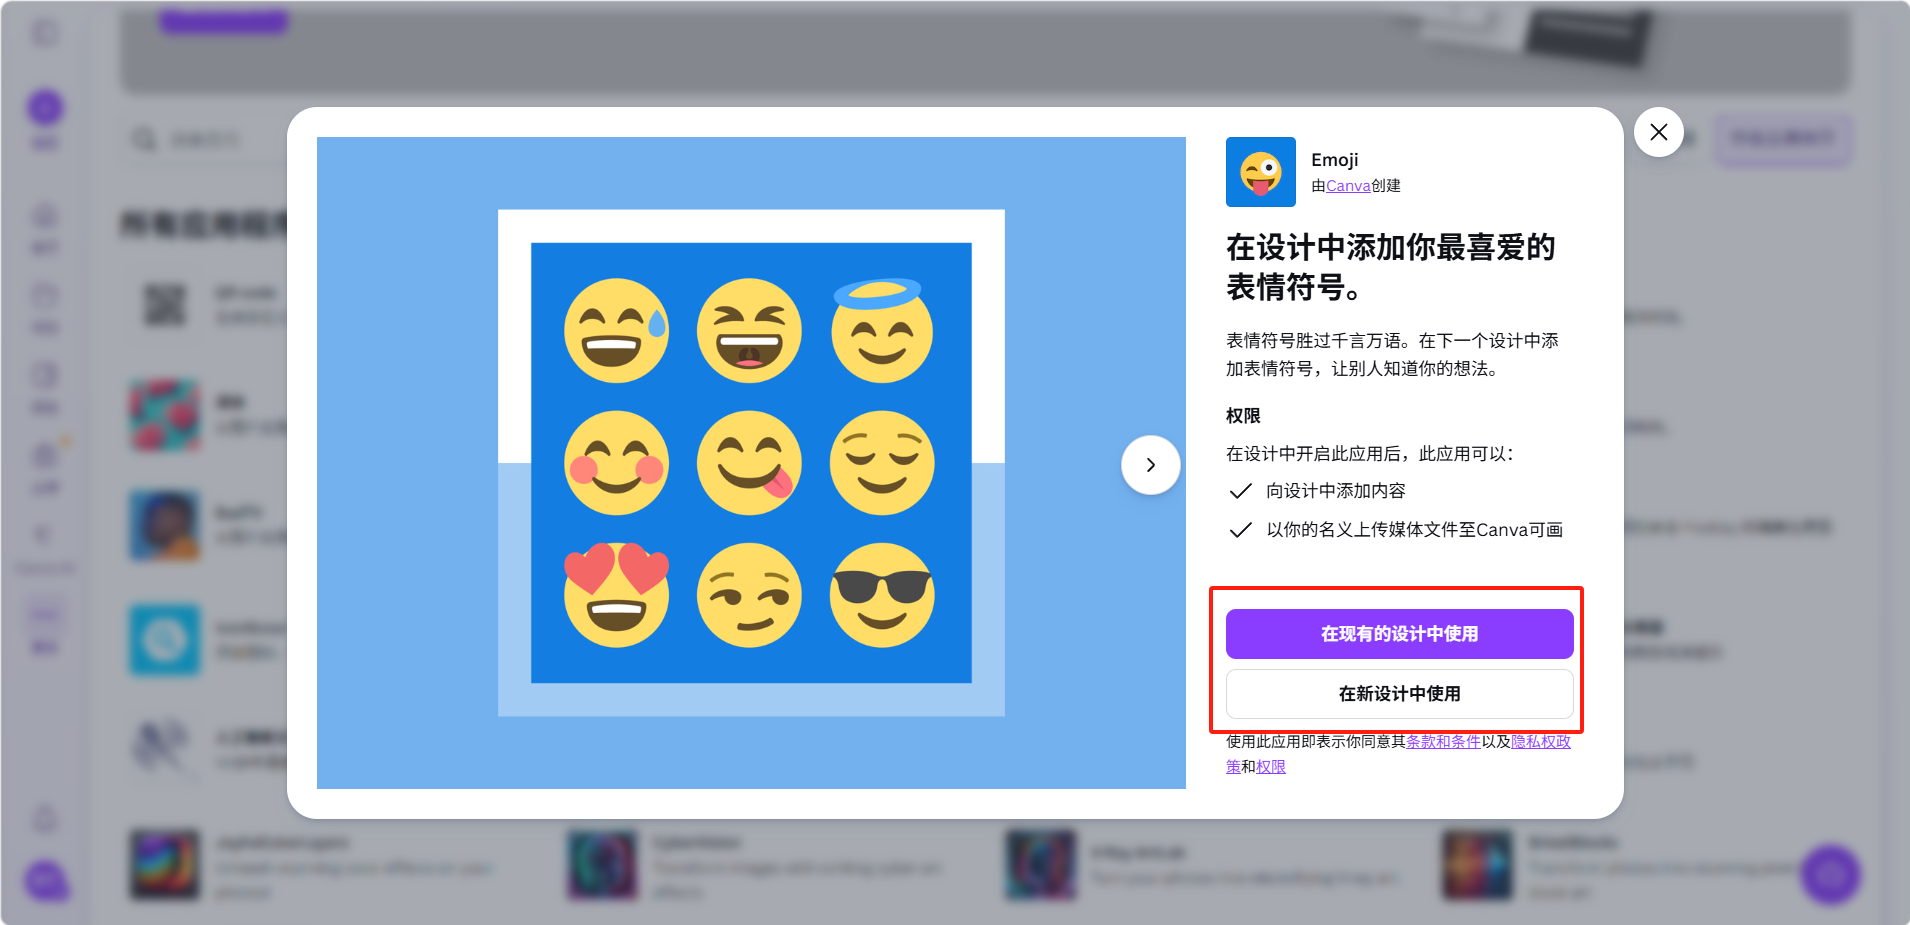Click the heart-eyes emoji in preview
This screenshot has height=925, width=1910.
(616, 595)
